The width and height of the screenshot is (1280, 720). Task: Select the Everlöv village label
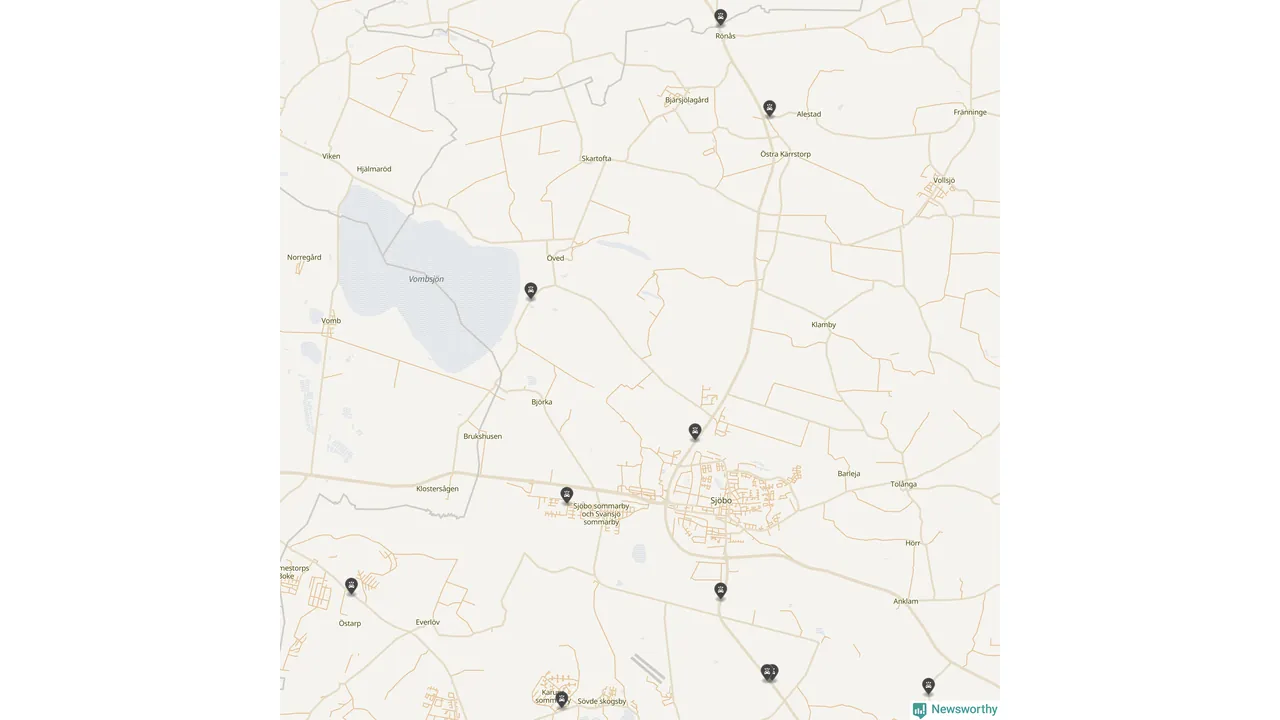coord(427,622)
